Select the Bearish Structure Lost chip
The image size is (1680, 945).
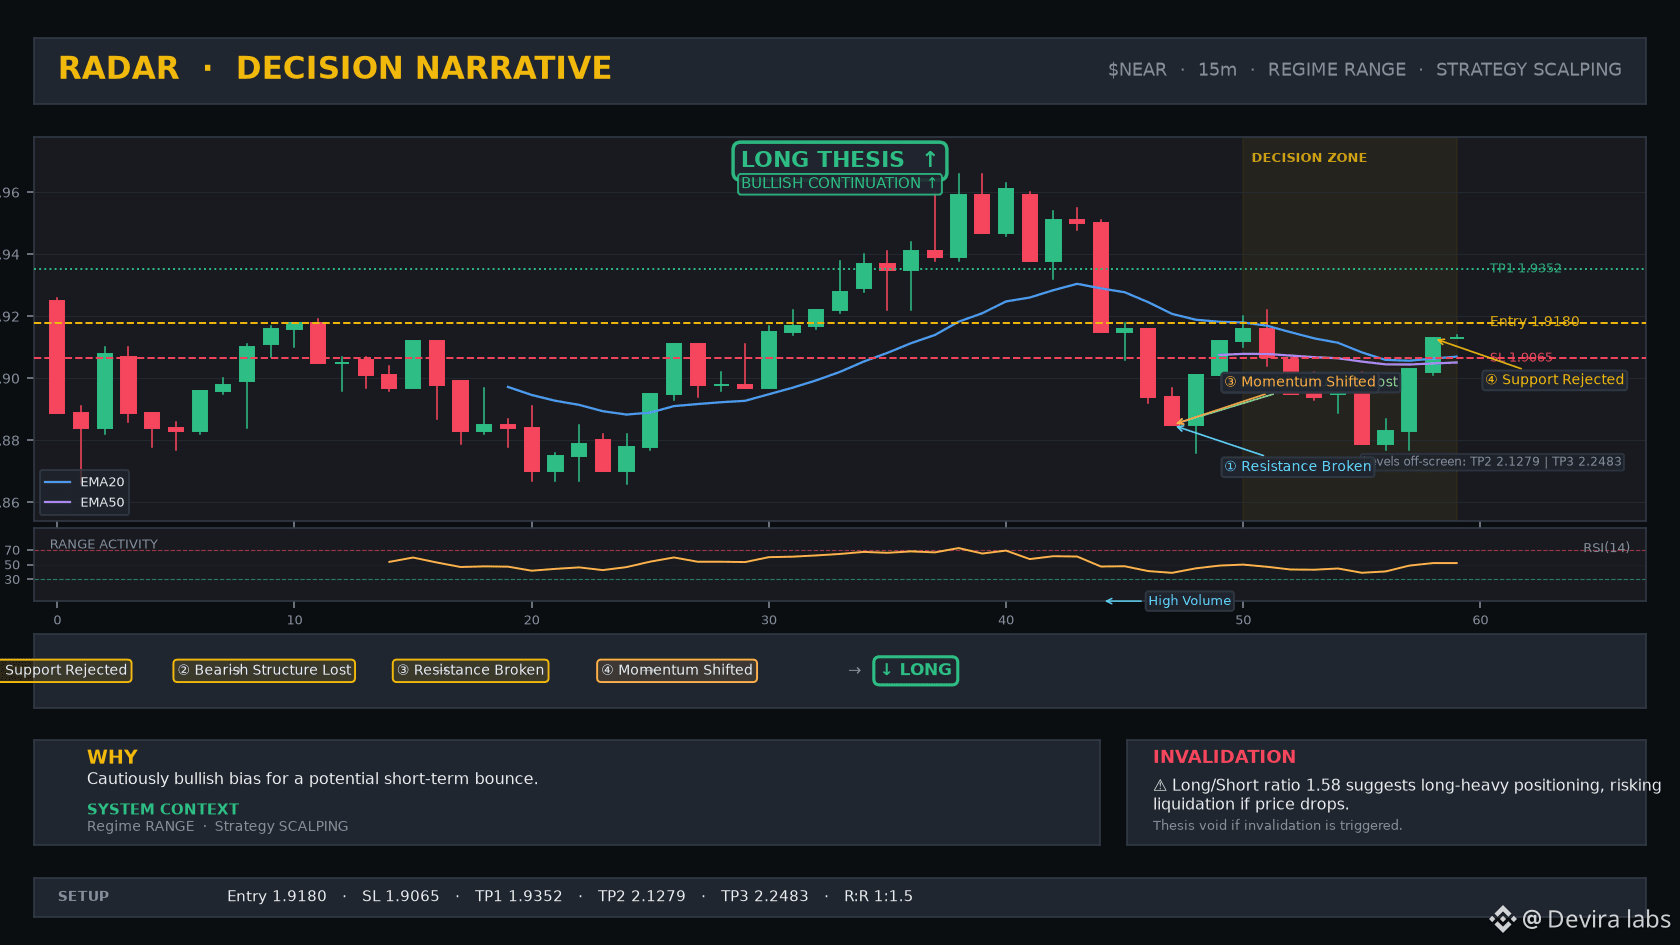pyautogui.click(x=264, y=670)
